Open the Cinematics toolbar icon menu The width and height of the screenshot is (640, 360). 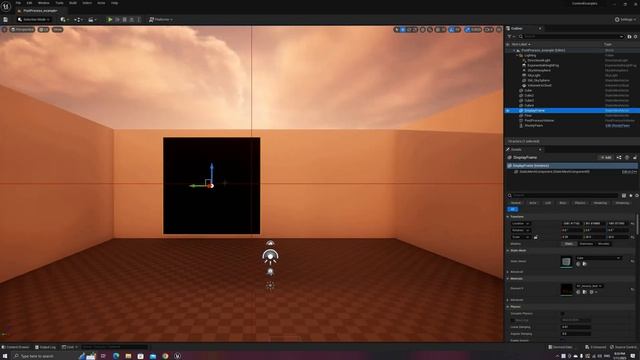(x=92, y=20)
